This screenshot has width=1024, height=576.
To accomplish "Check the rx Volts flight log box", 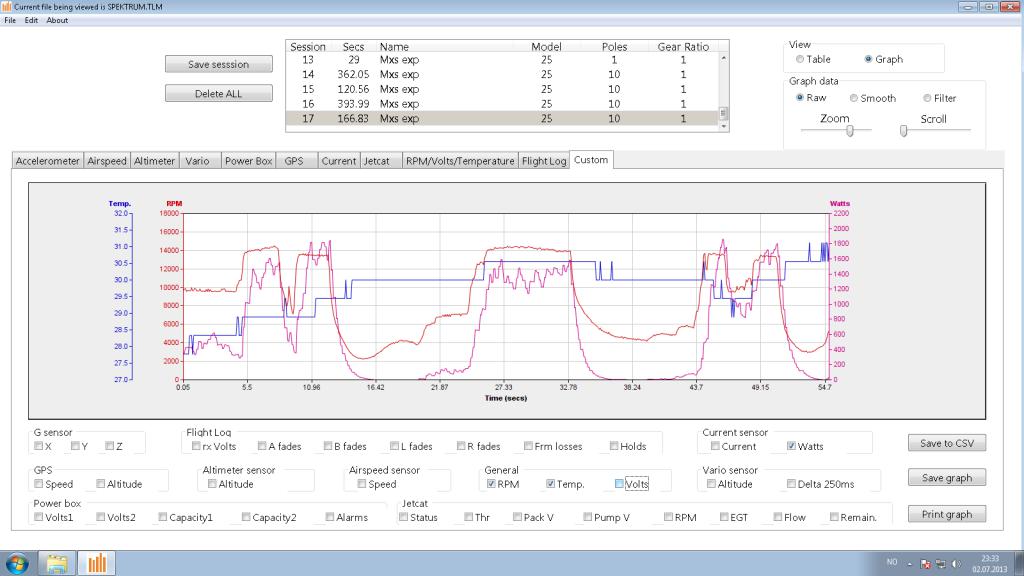I will [x=194, y=446].
